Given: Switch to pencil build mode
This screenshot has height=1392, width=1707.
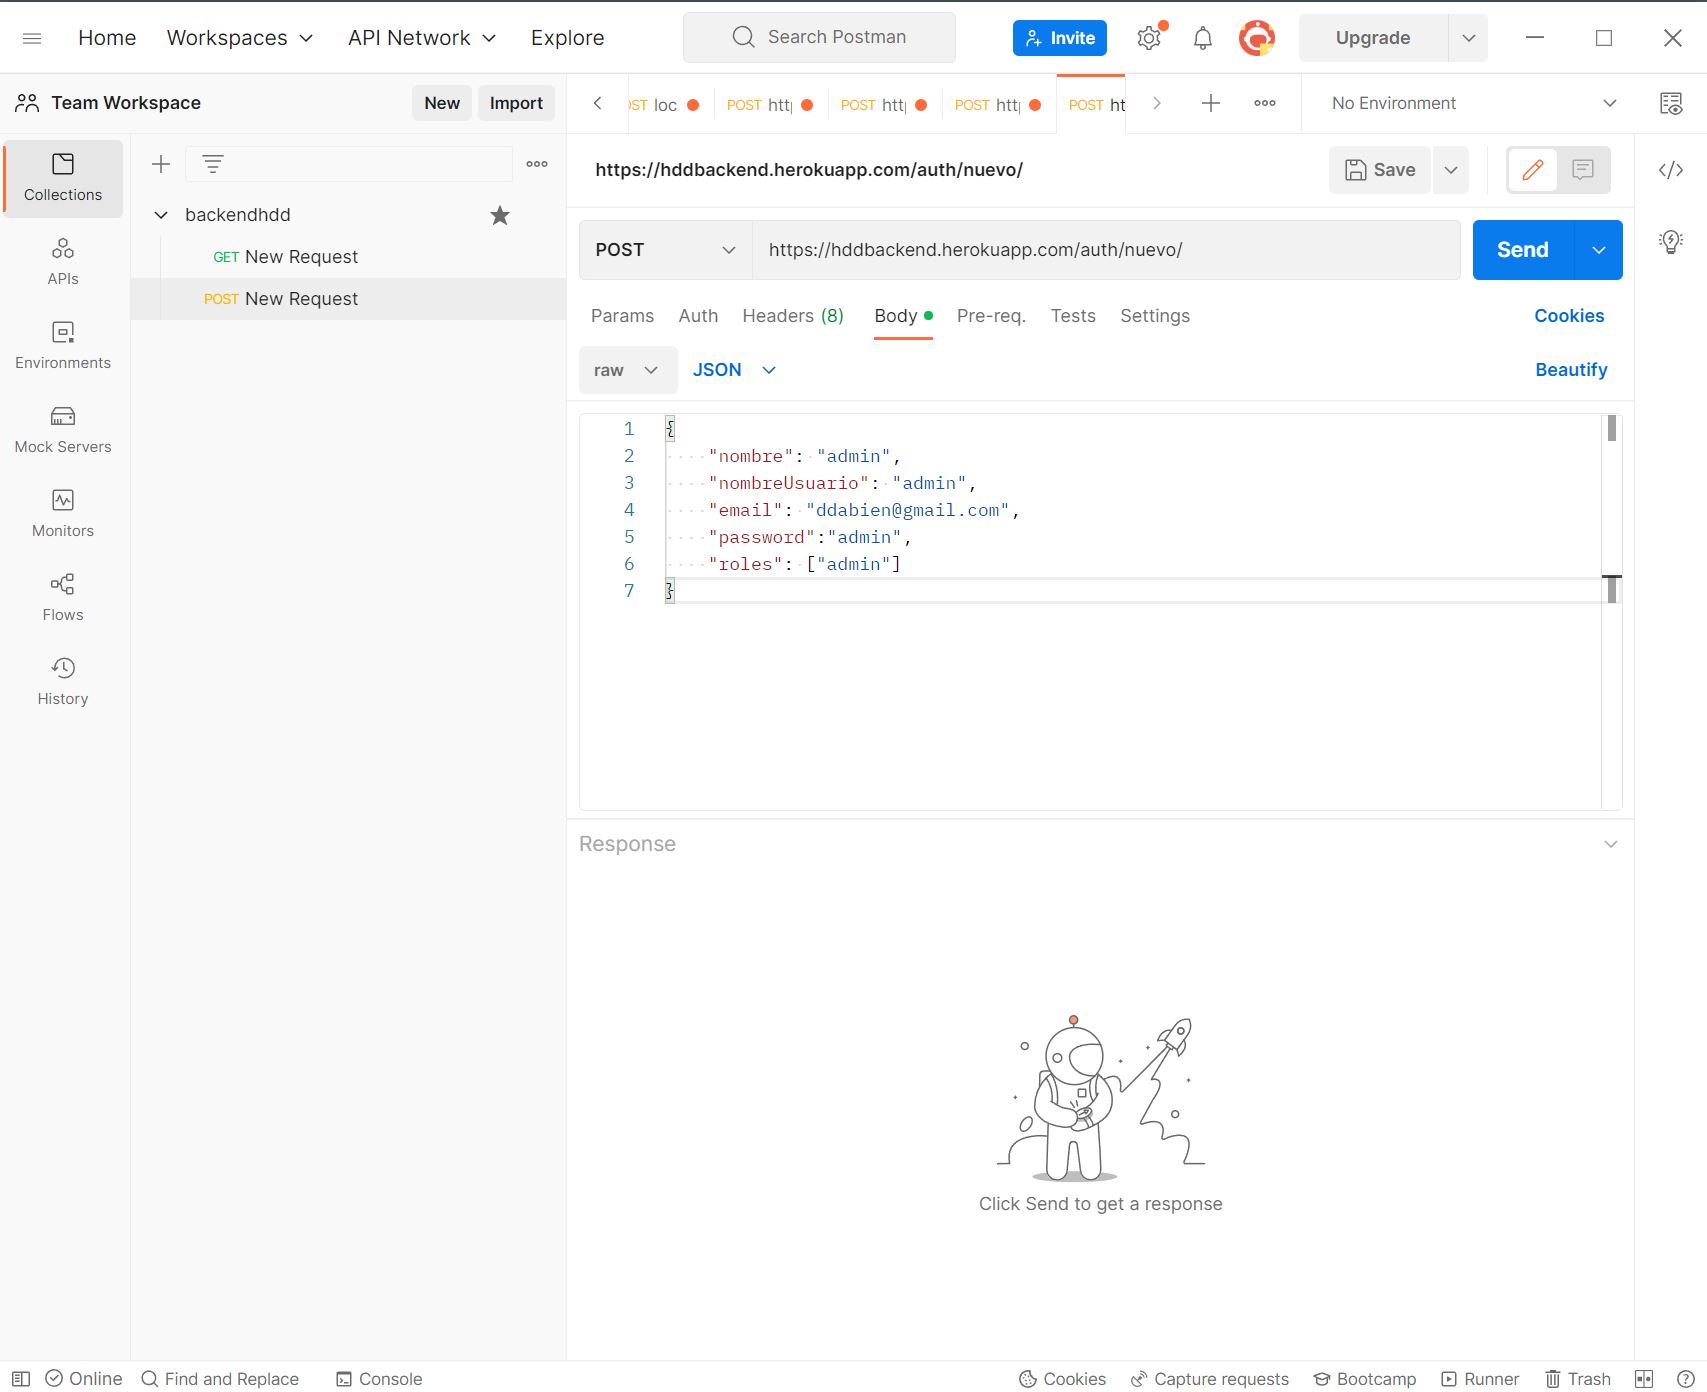Looking at the screenshot, I should point(1533,170).
